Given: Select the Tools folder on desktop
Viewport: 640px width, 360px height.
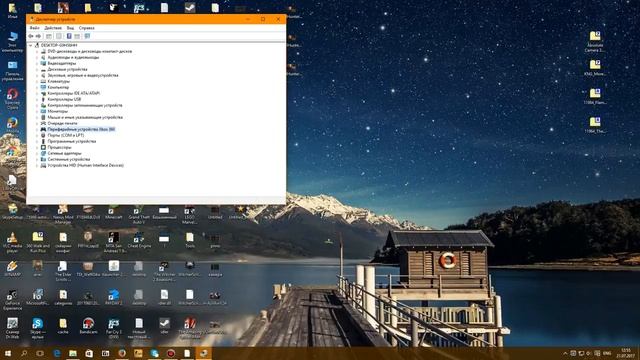Looking at the screenshot, I should click(190, 240).
